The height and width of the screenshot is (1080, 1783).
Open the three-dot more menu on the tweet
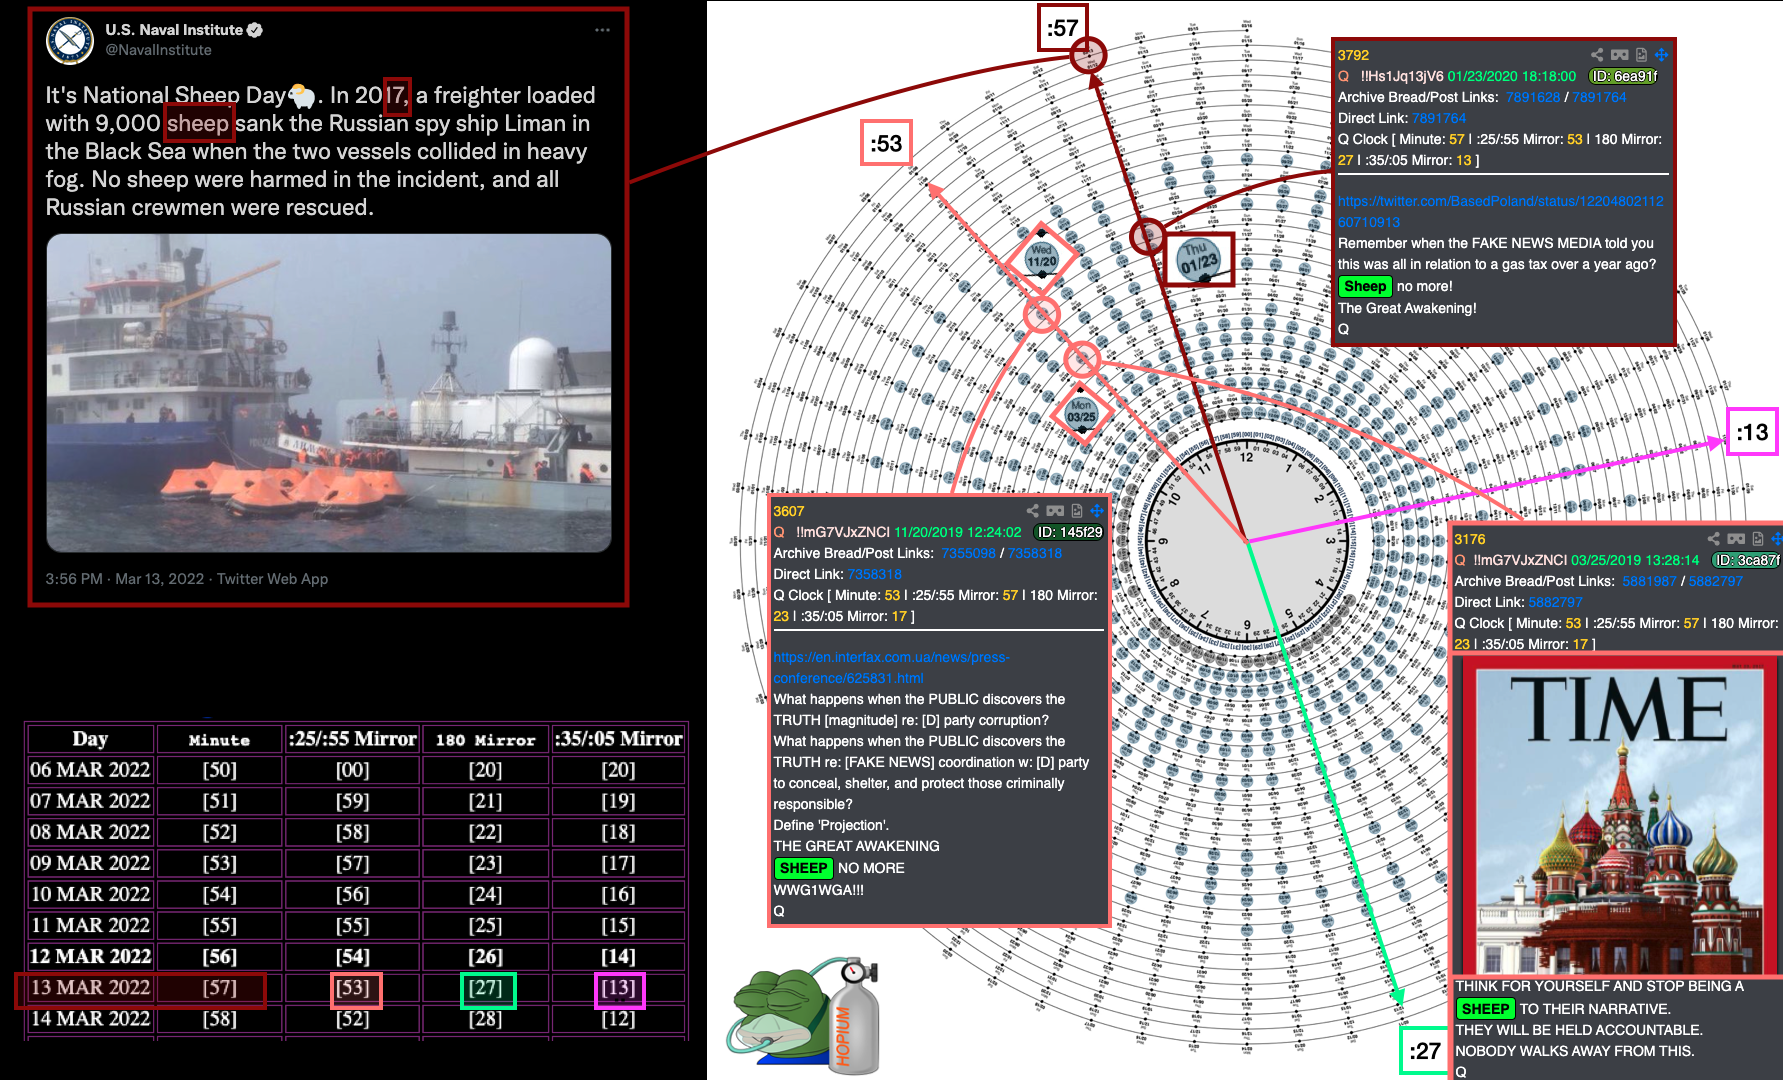(602, 30)
